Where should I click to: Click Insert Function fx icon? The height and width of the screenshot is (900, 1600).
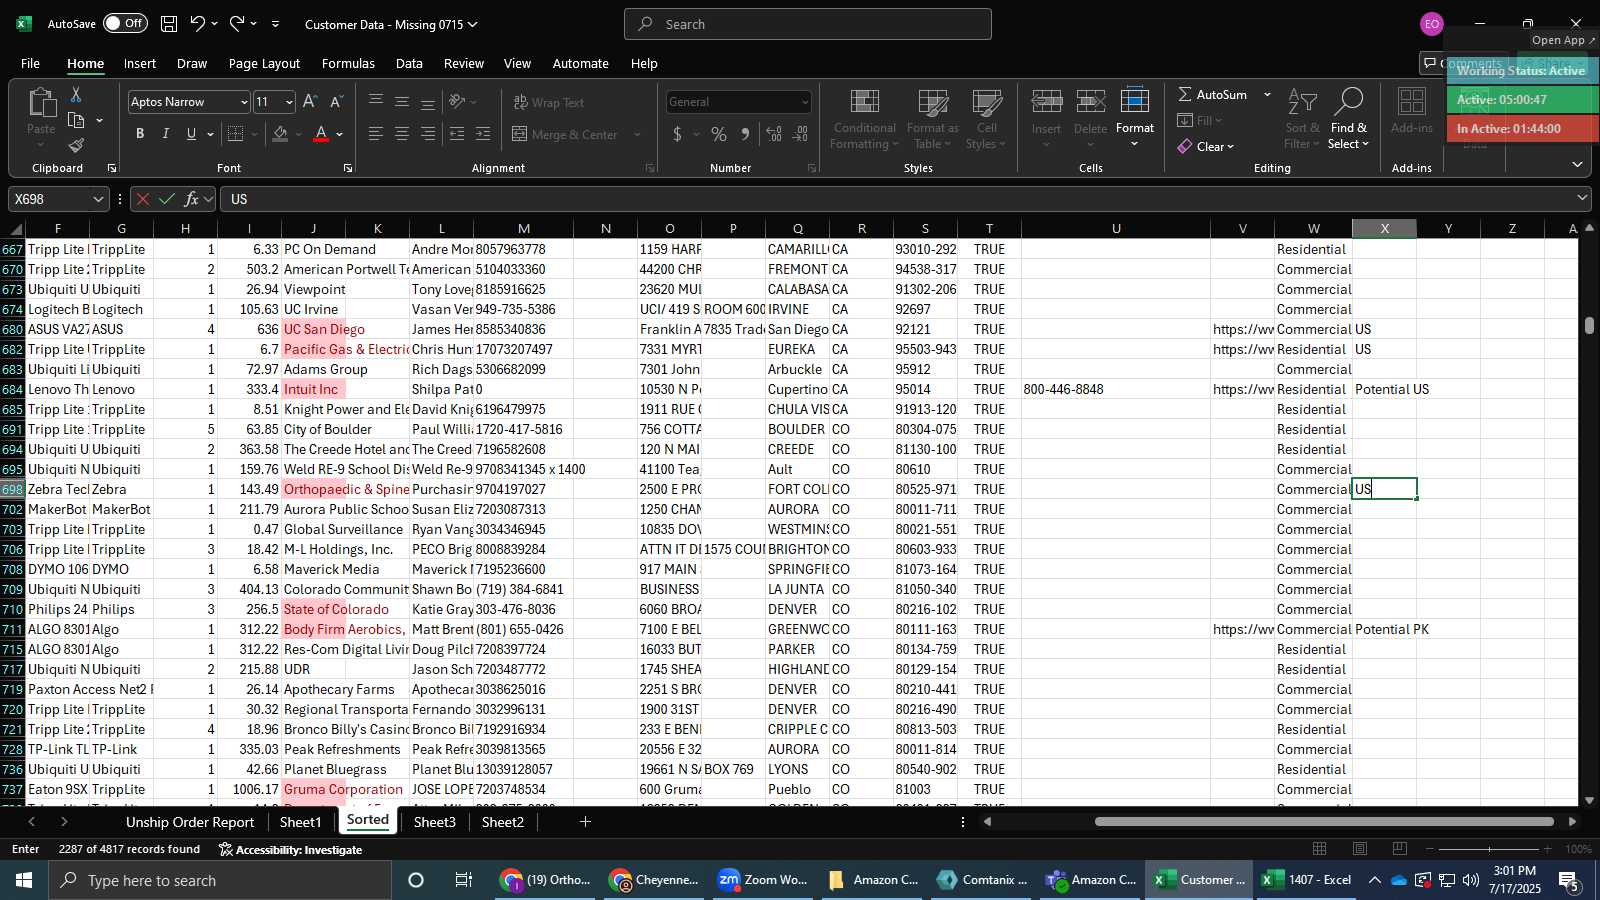point(191,199)
